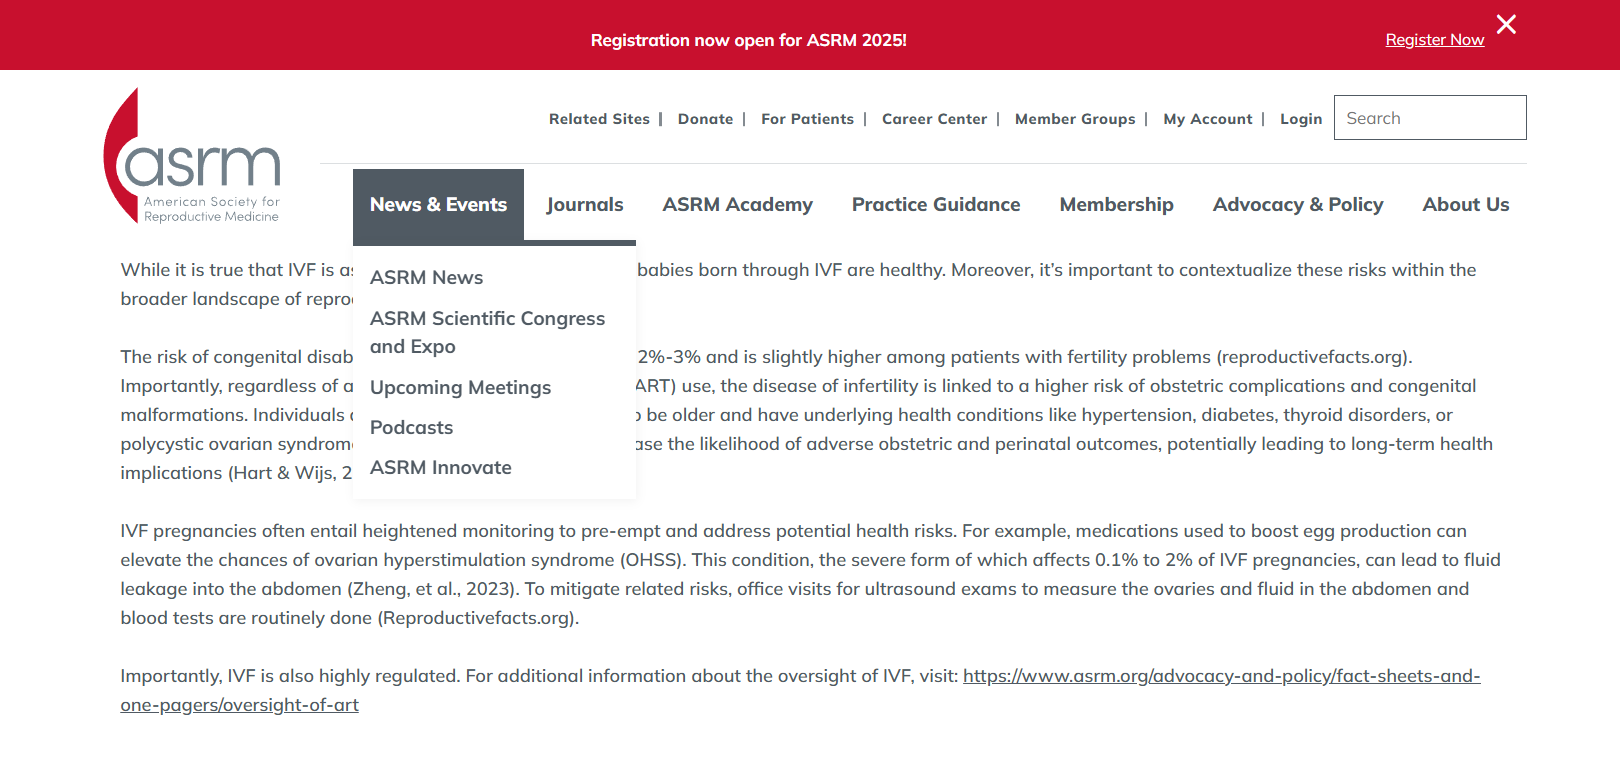Open My Account page
Screen dimensions: 1620x762
coord(1207,119)
